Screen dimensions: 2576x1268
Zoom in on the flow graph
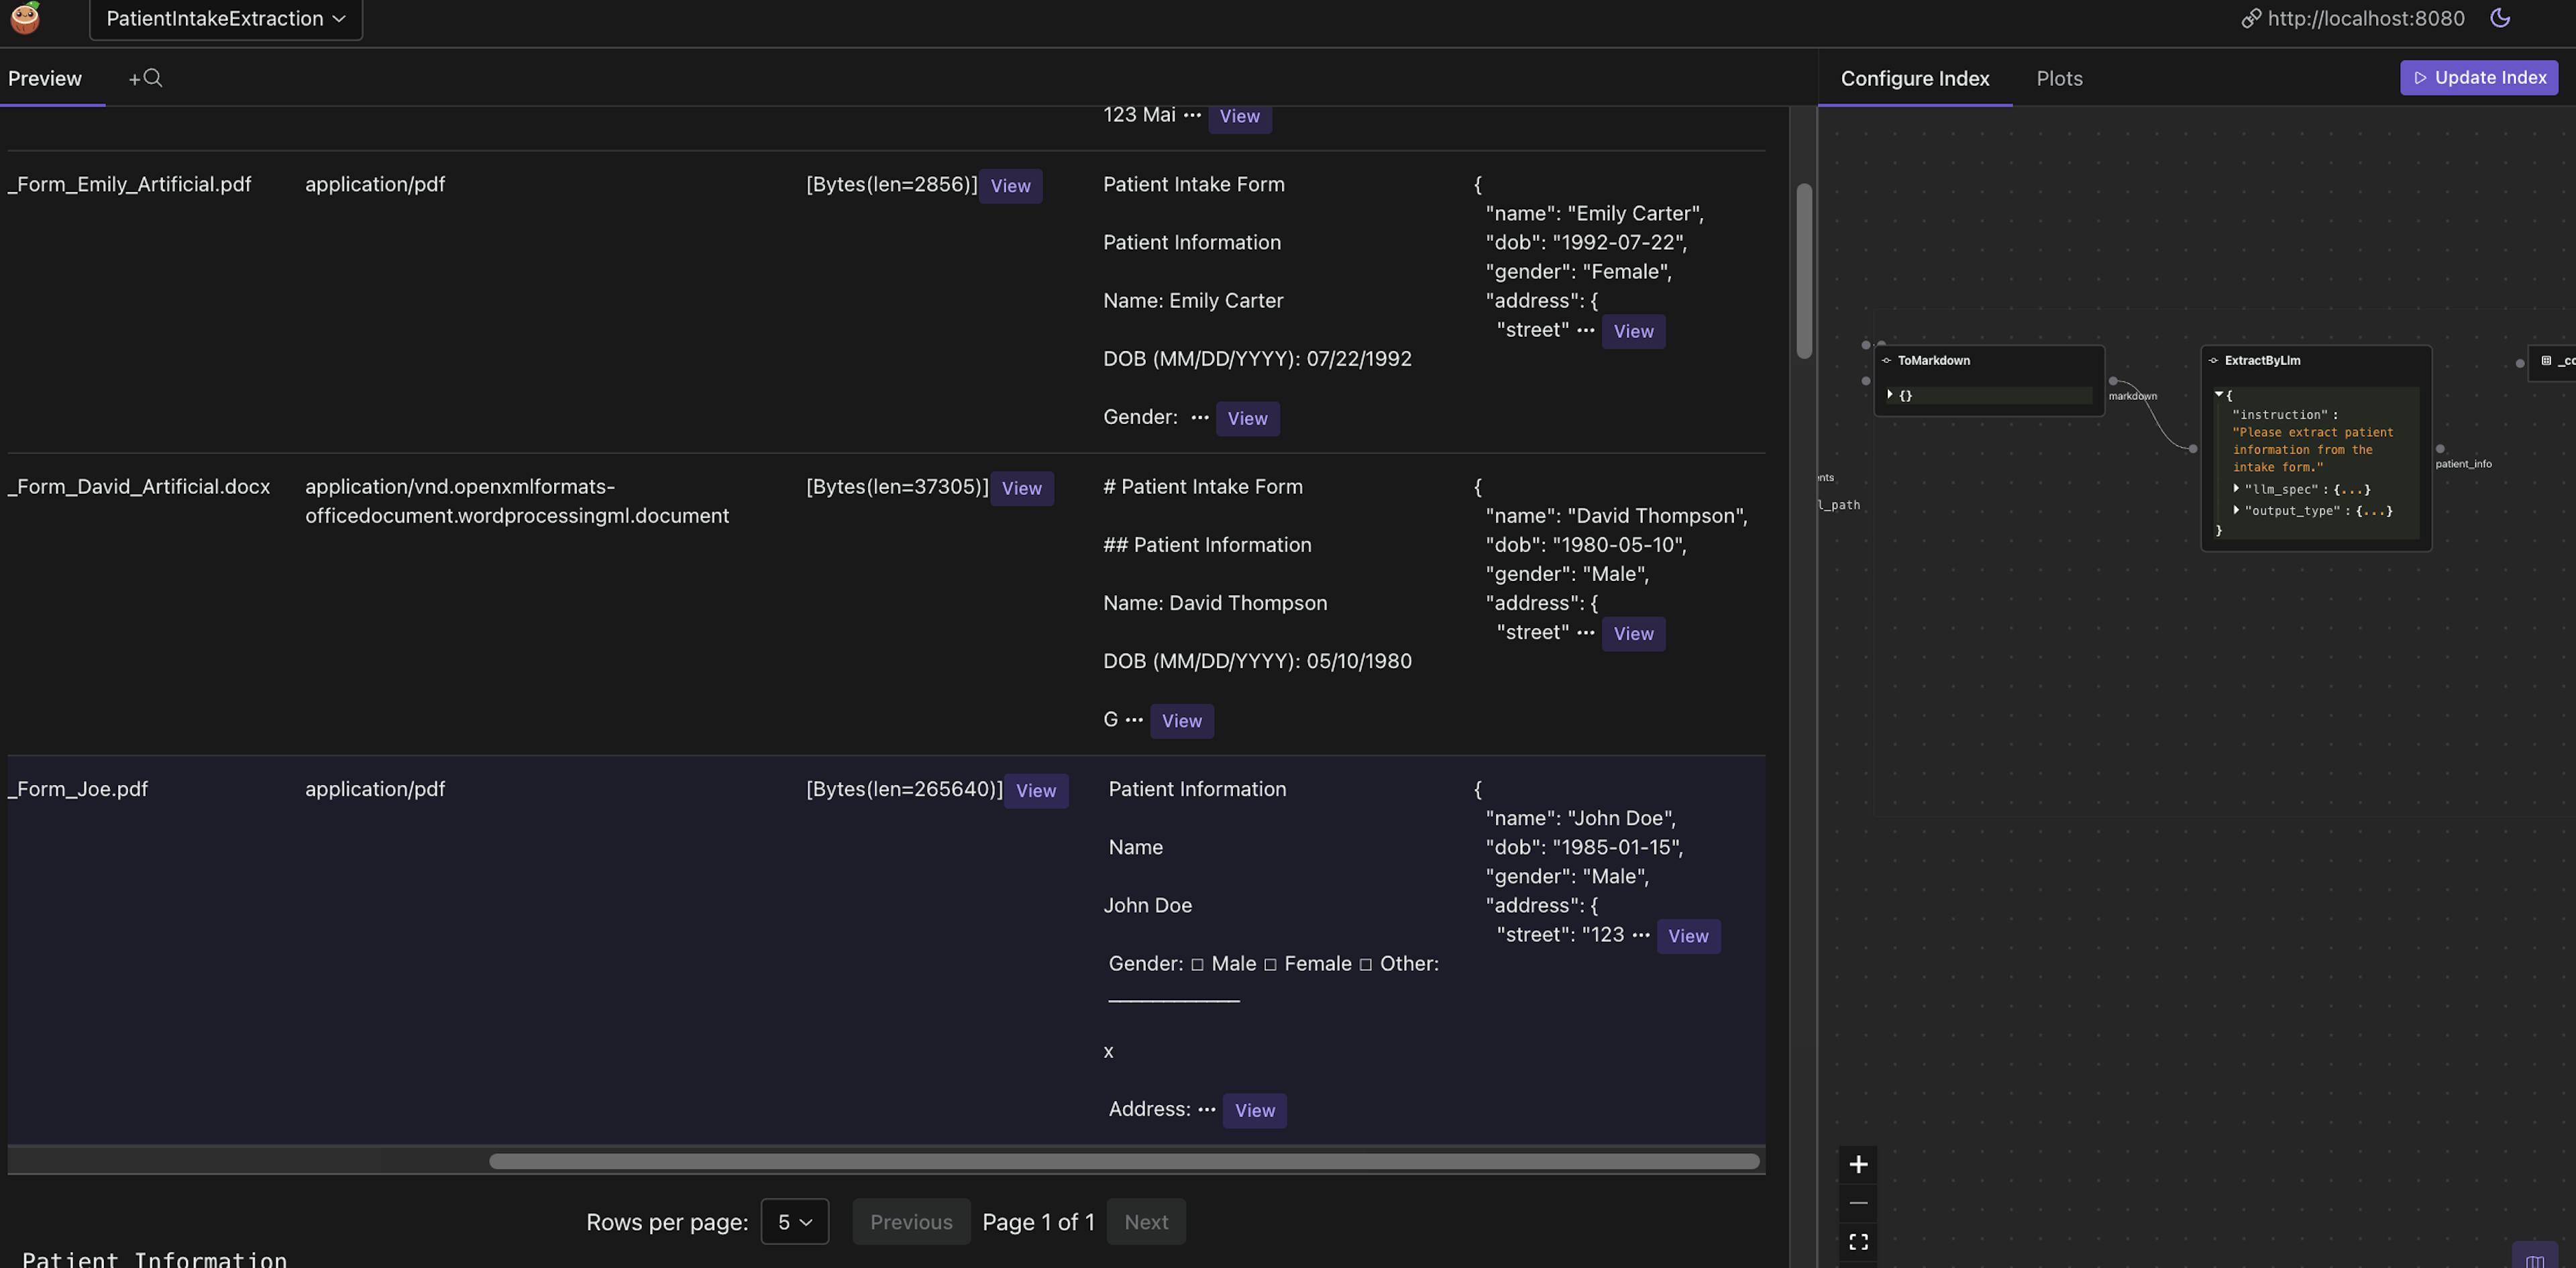coord(1858,1164)
